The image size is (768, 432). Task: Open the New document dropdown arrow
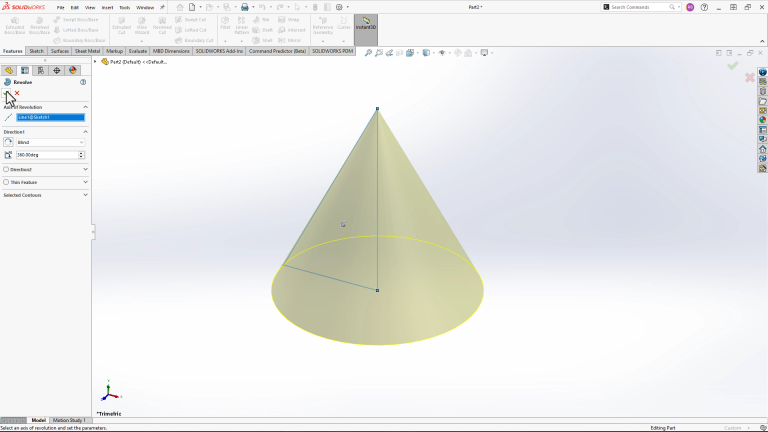[x=200, y=7]
